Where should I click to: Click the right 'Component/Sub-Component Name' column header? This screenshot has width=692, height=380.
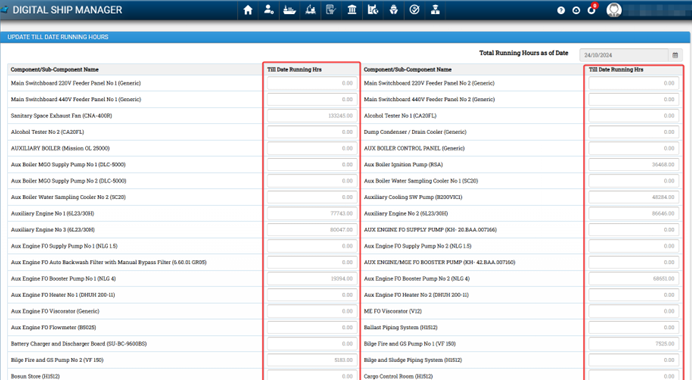pyautogui.click(x=408, y=70)
